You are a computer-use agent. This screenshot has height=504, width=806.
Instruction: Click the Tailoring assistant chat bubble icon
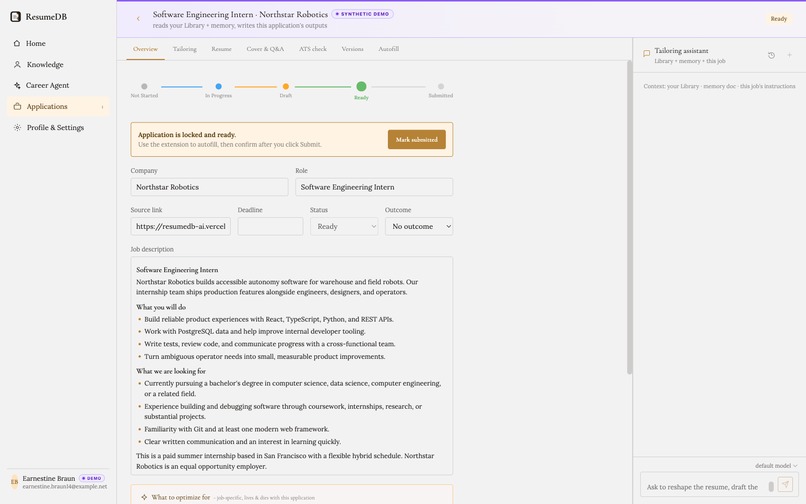click(x=647, y=53)
